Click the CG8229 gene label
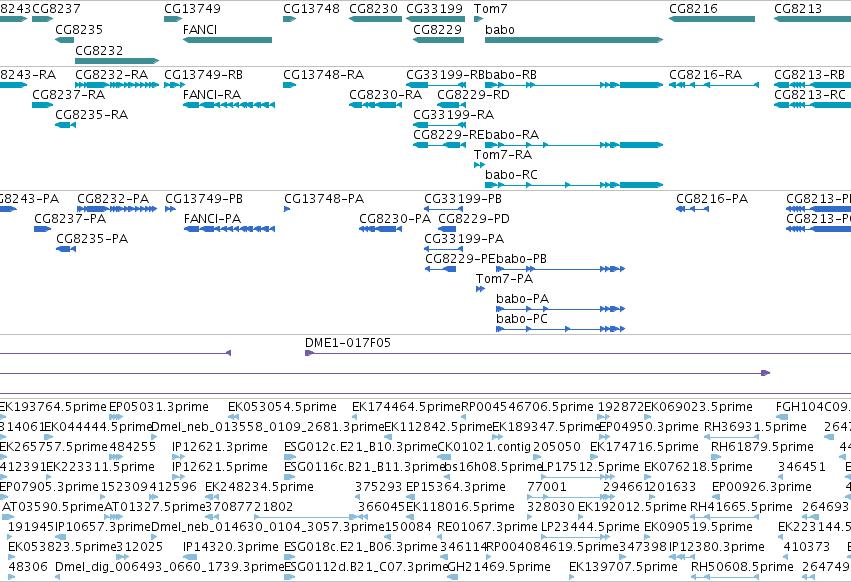This screenshot has height=582, width=851. click(x=437, y=29)
